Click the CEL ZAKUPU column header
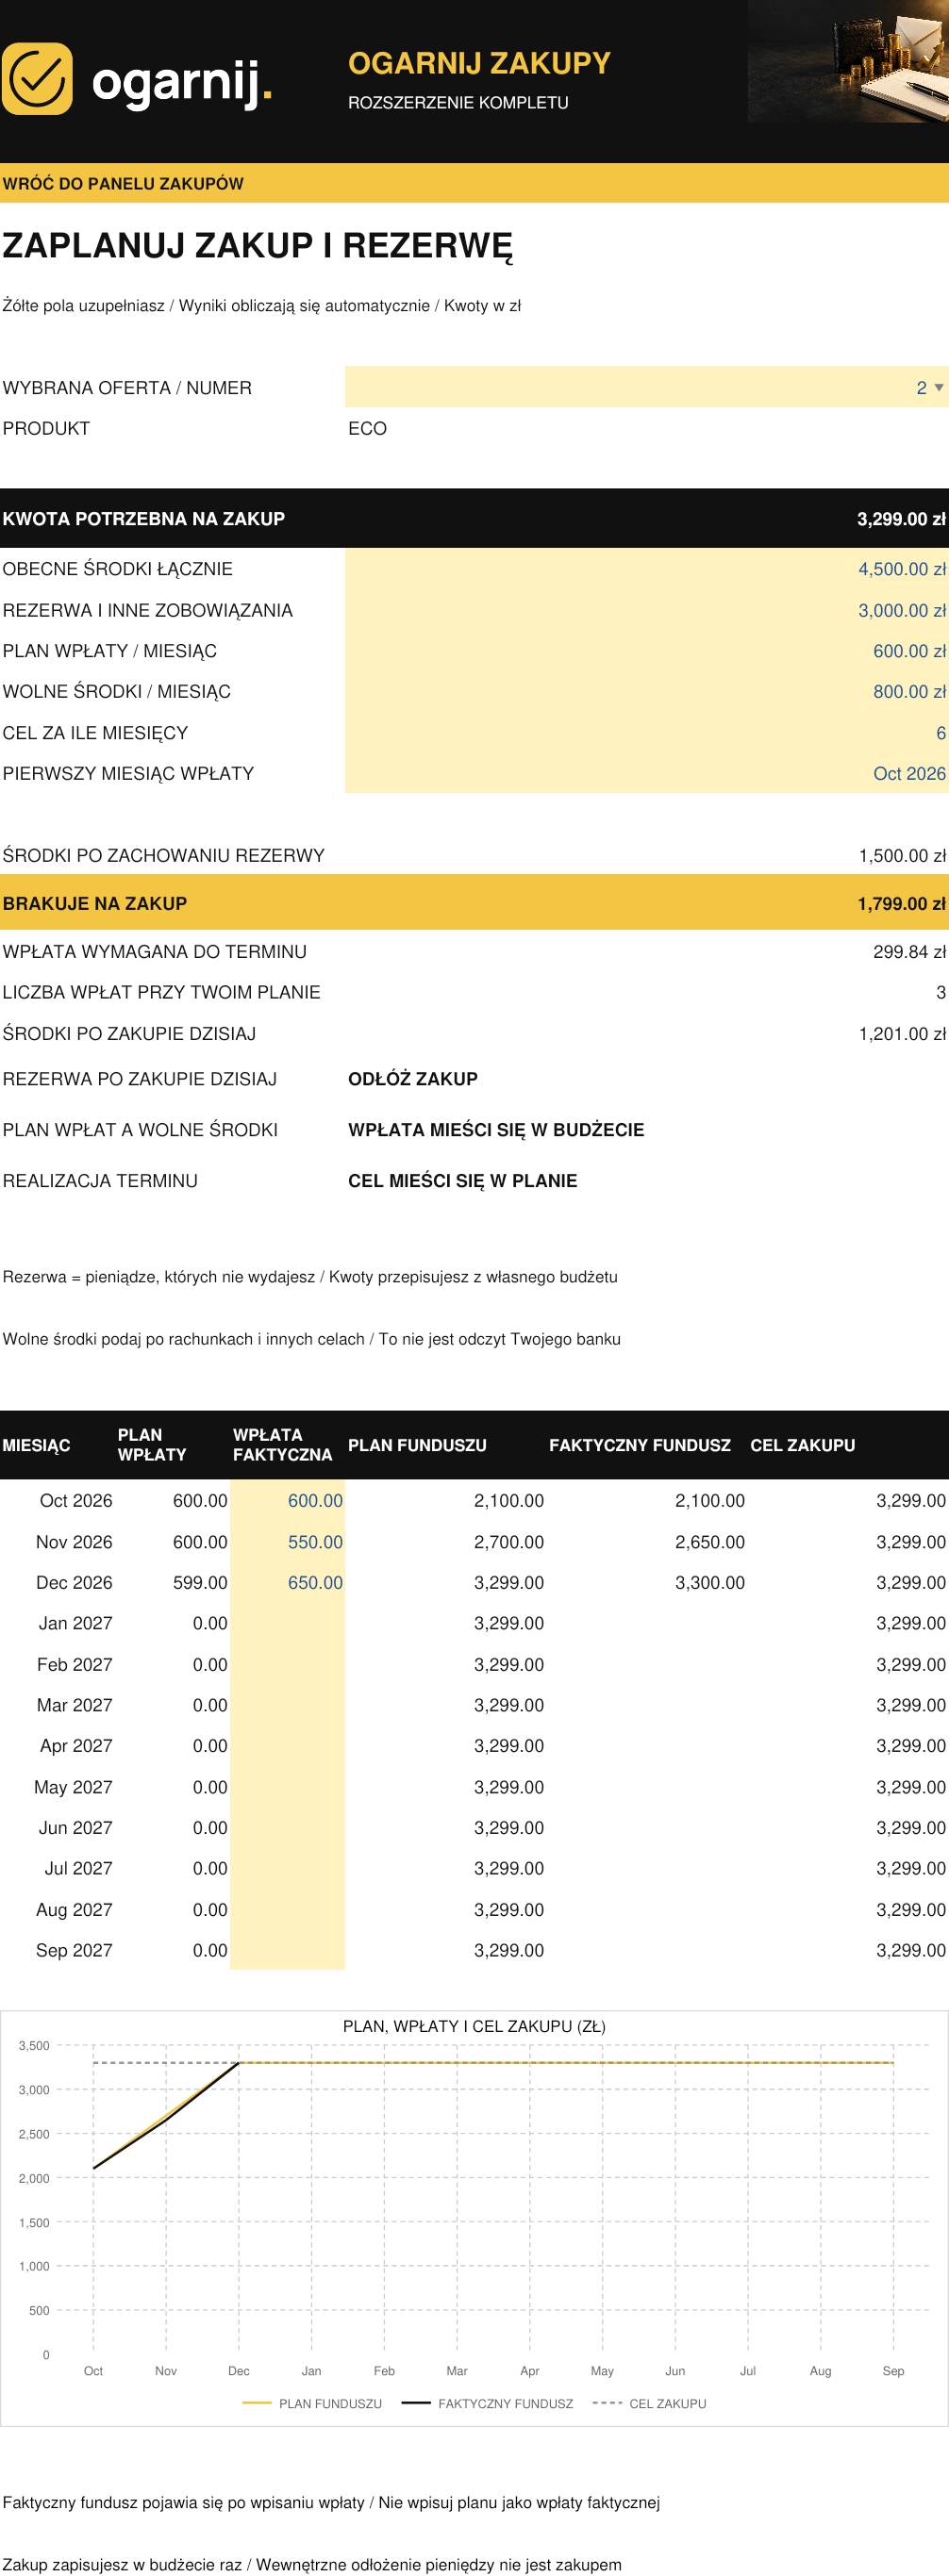The image size is (949, 2576). click(x=803, y=1446)
